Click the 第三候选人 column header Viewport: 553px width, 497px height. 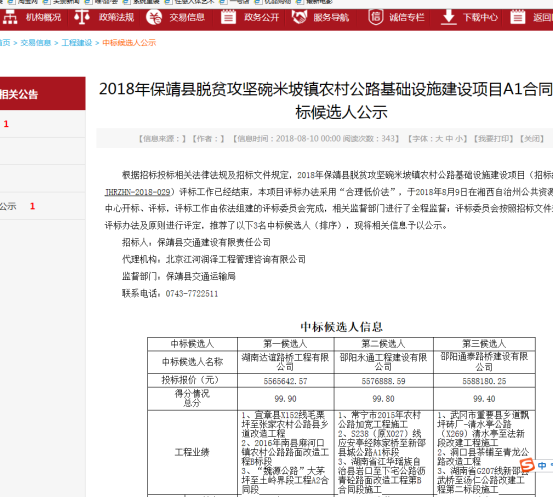click(484, 344)
